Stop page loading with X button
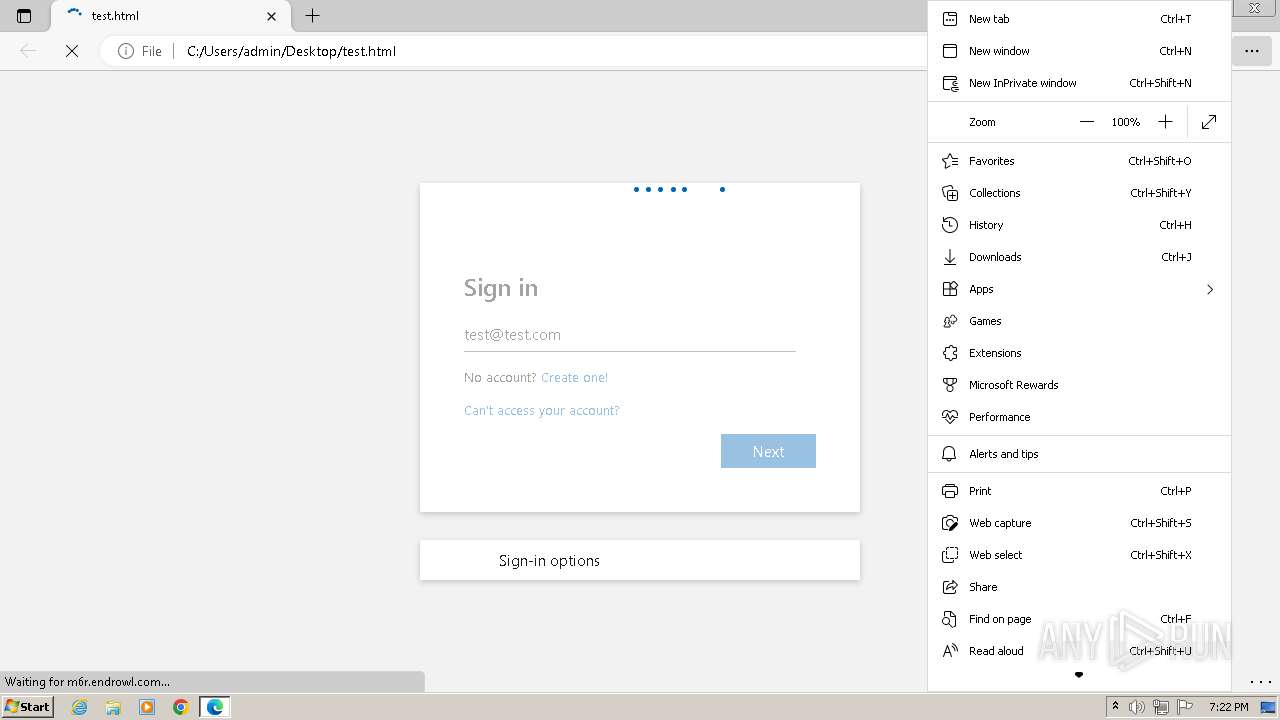The height and width of the screenshot is (720, 1280). click(72, 51)
